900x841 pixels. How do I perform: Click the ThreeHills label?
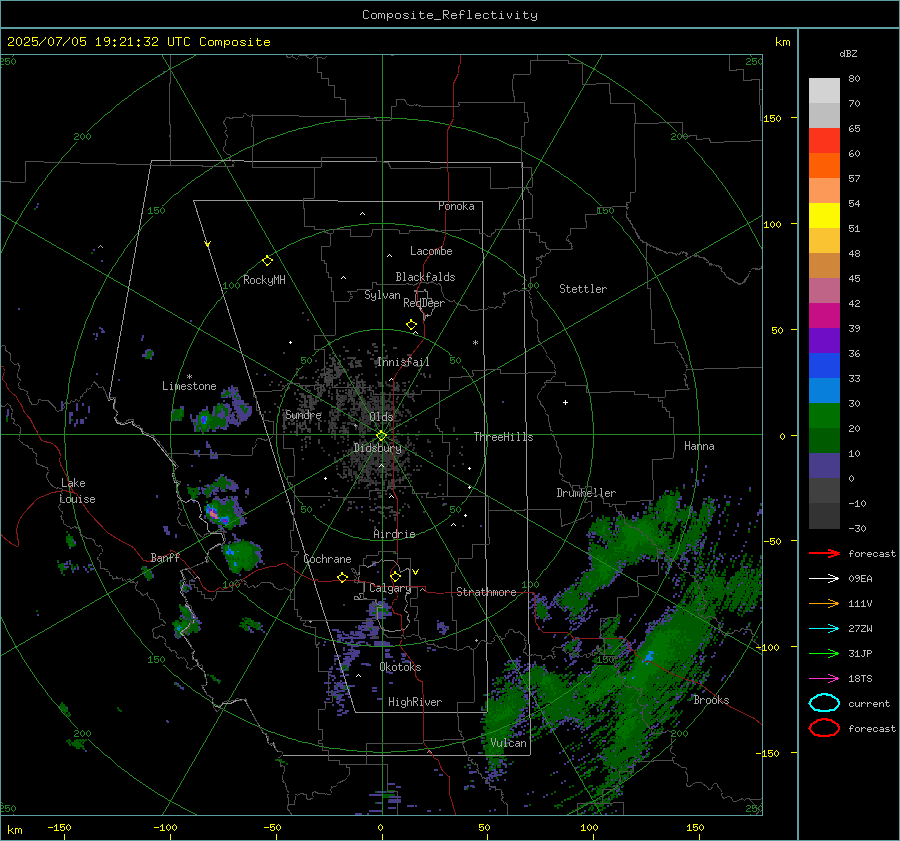click(503, 437)
